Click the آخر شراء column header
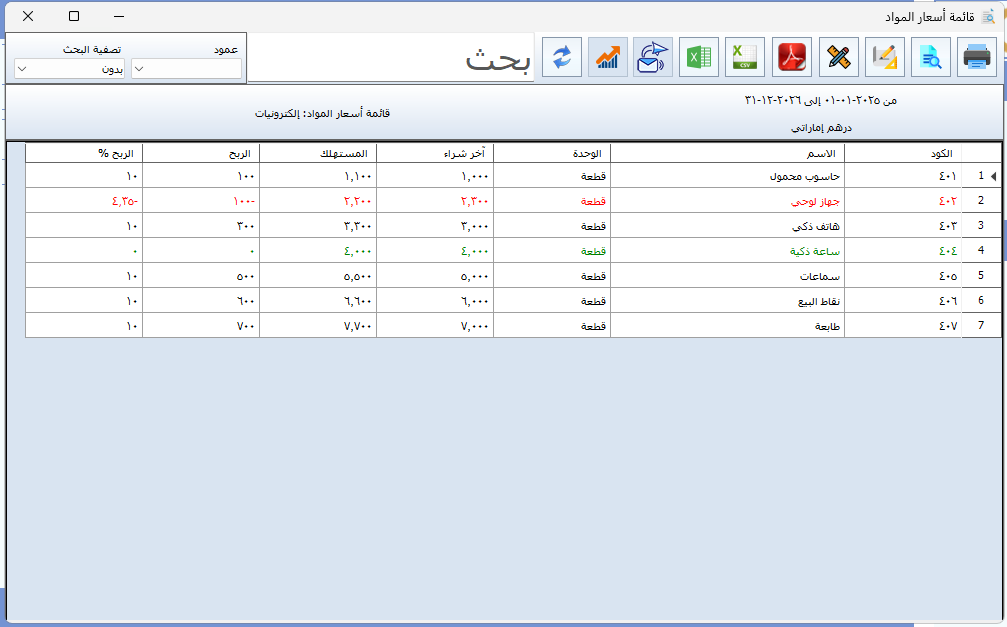Image resolution: width=1007 pixels, height=627 pixels. pyautogui.click(x=435, y=153)
